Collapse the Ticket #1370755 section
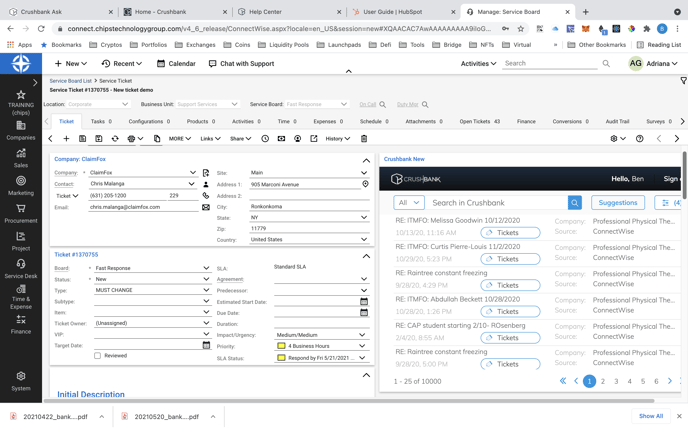Screen dimensions: 688x430 click(x=366, y=256)
